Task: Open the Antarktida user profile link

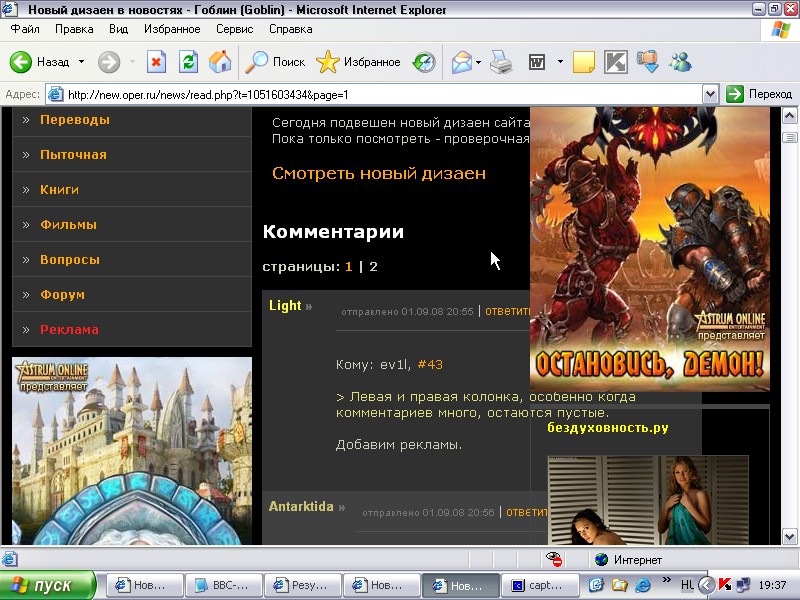Action: coord(301,507)
